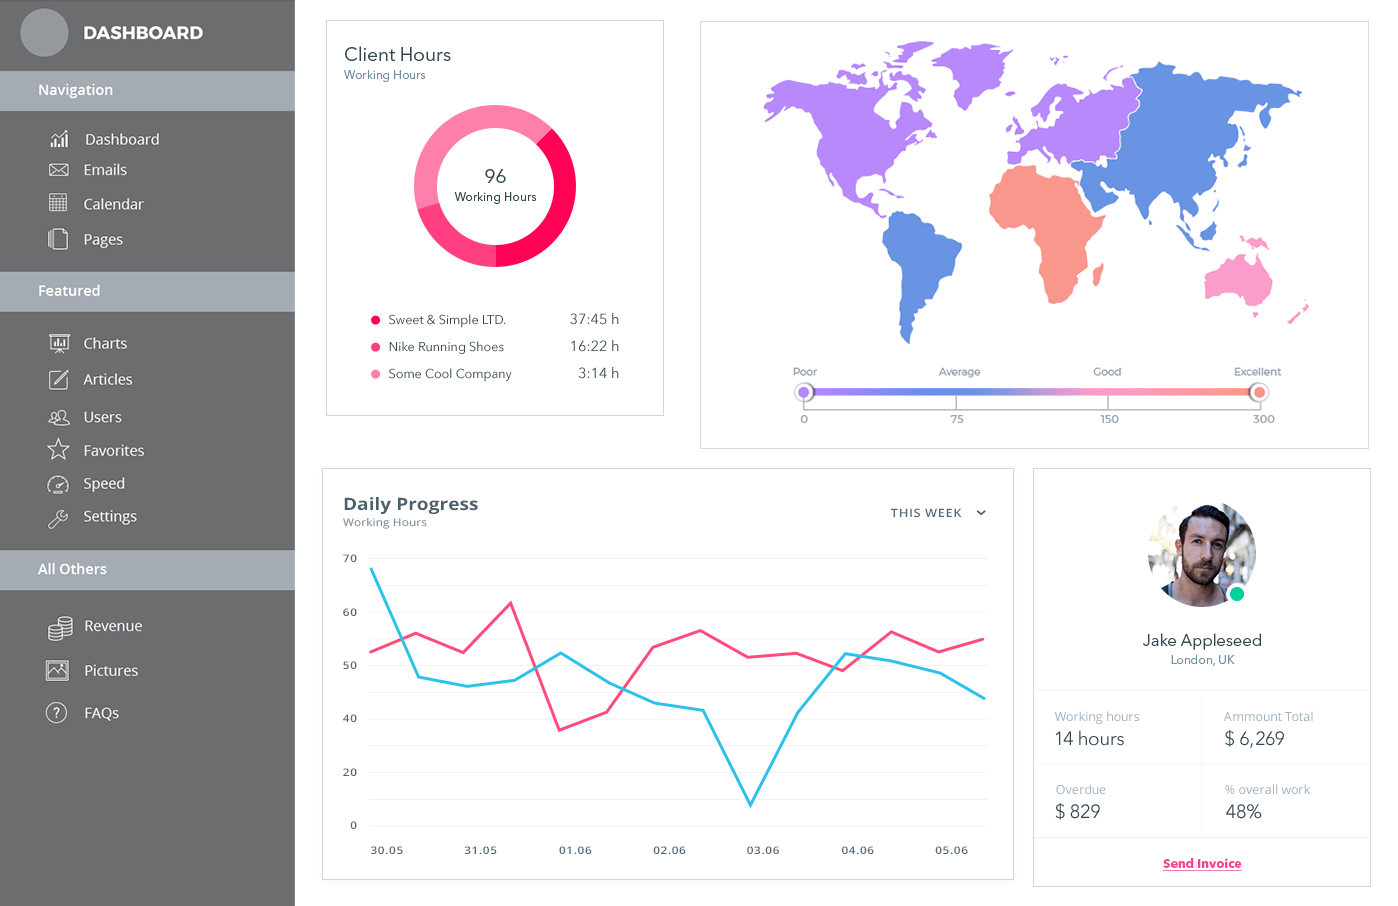Go to the Users menu item

(x=102, y=417)
